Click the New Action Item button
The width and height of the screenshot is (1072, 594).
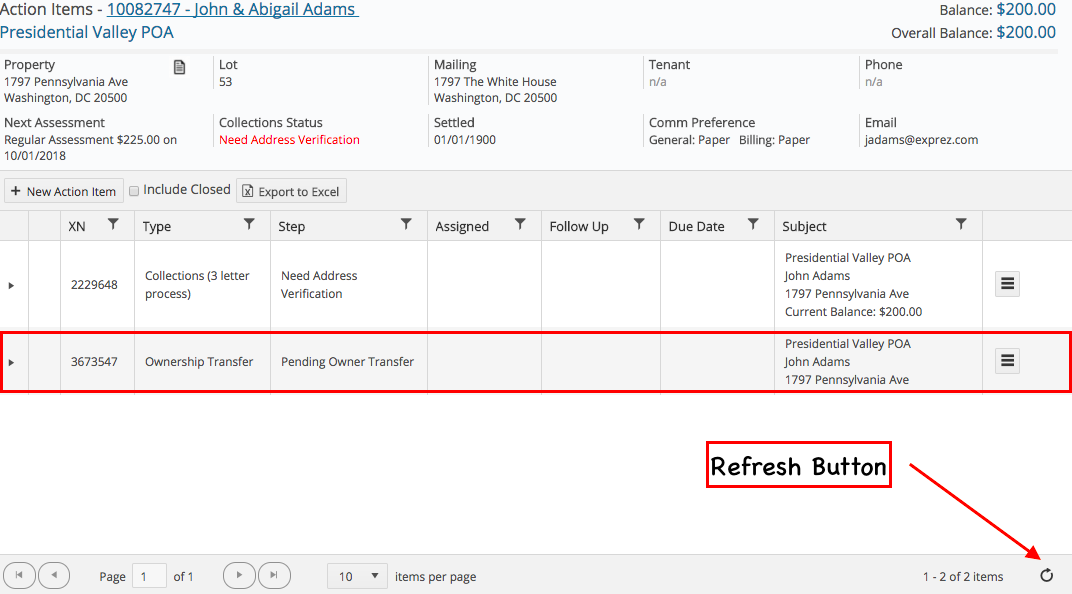coord(63,190)
